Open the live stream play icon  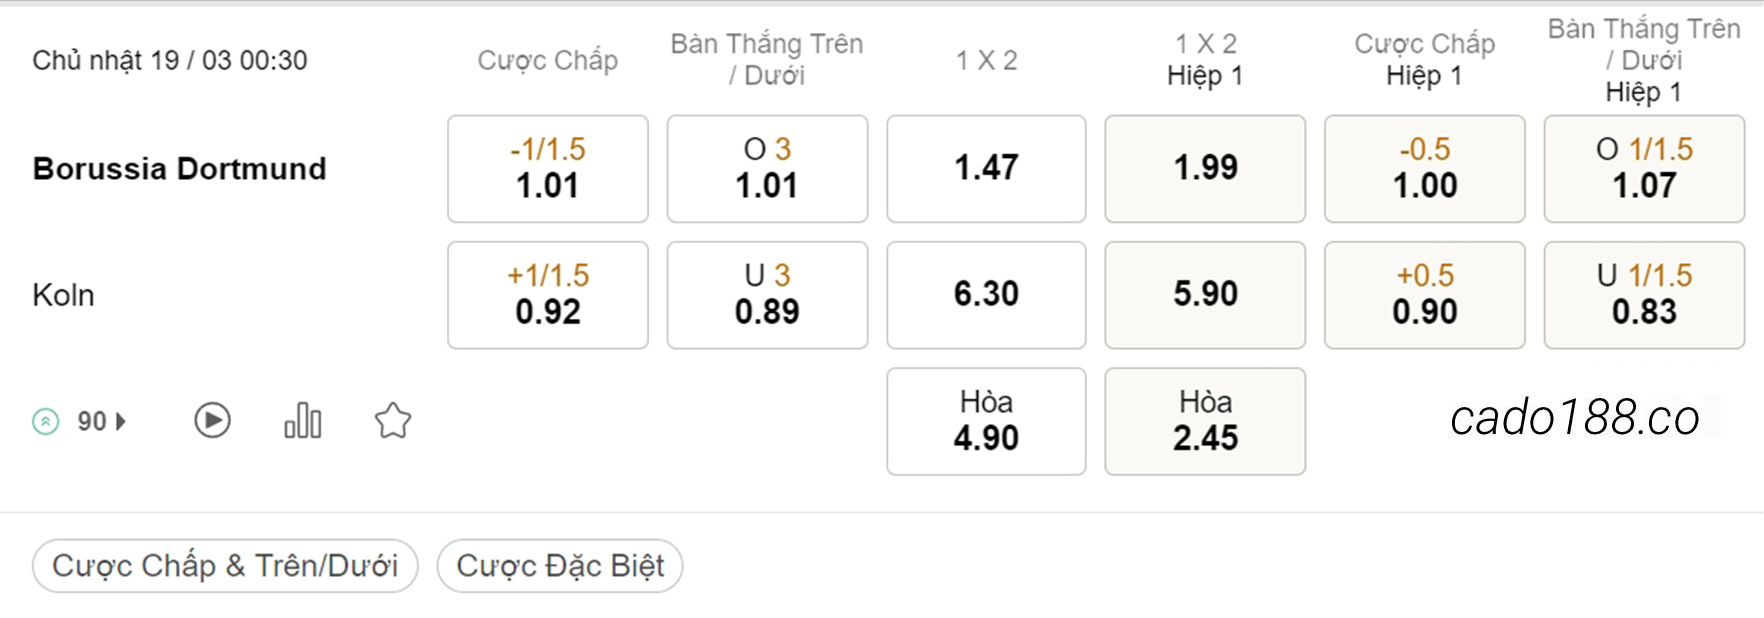pos(212,421)
